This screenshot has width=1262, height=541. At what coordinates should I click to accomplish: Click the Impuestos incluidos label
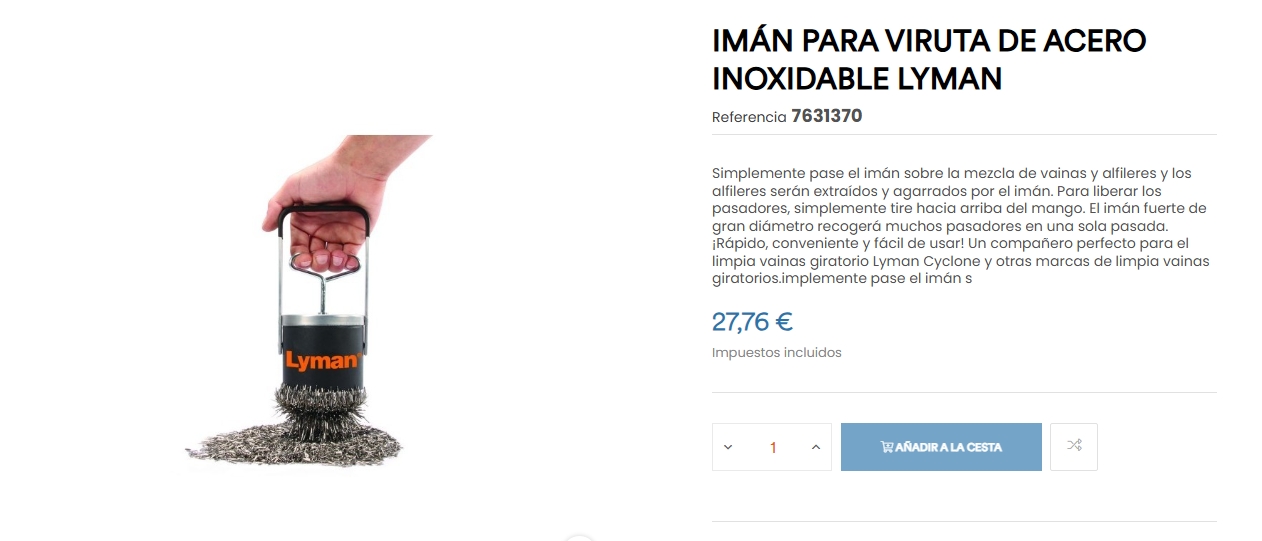pos(777,353)
